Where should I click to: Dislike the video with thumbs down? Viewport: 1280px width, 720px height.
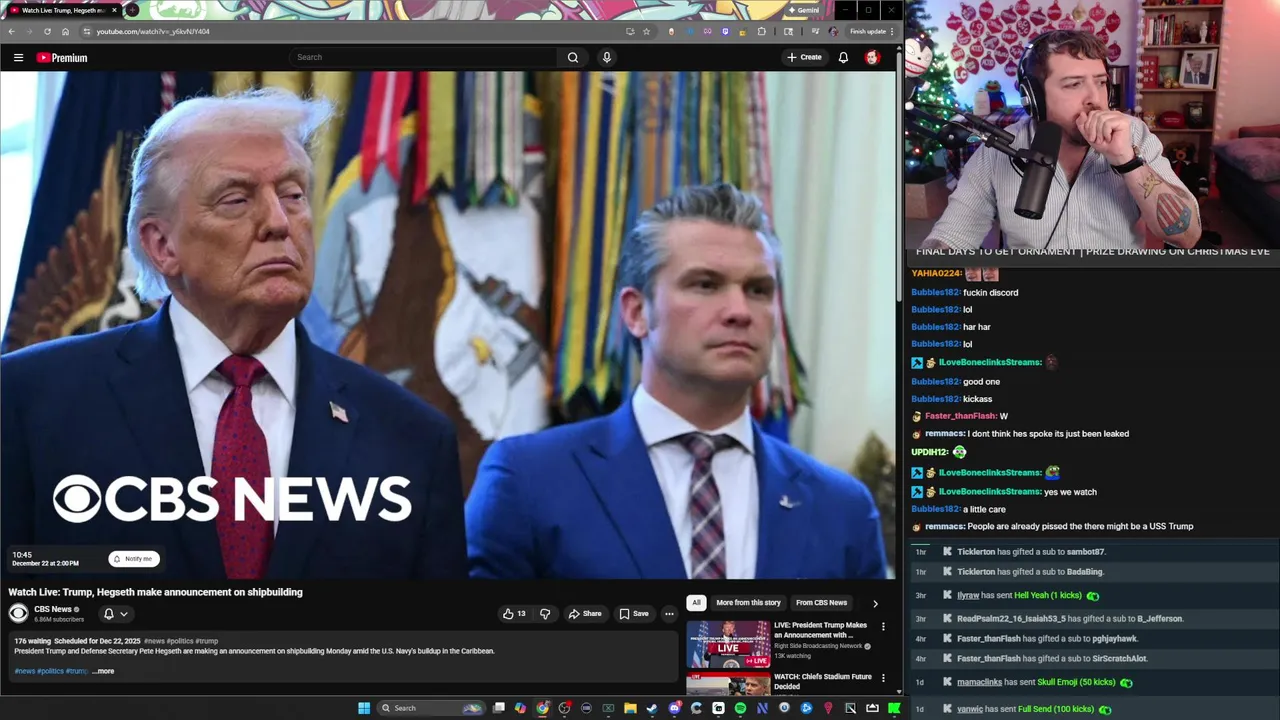pos(545,613)
